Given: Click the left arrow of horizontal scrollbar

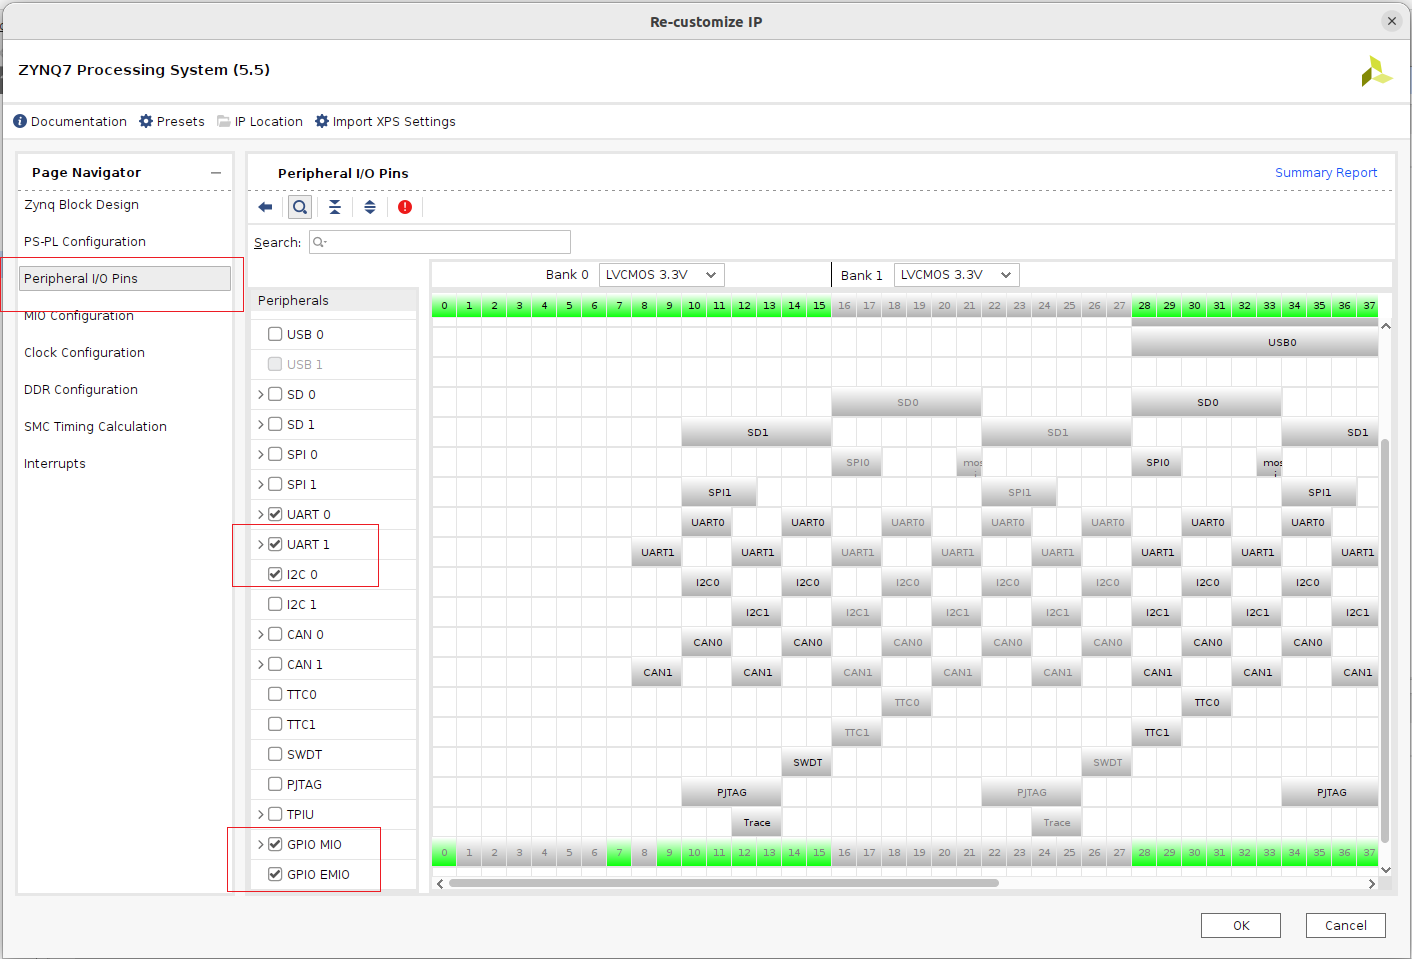Looking at the screenshot, I should (x=439, y=883).
